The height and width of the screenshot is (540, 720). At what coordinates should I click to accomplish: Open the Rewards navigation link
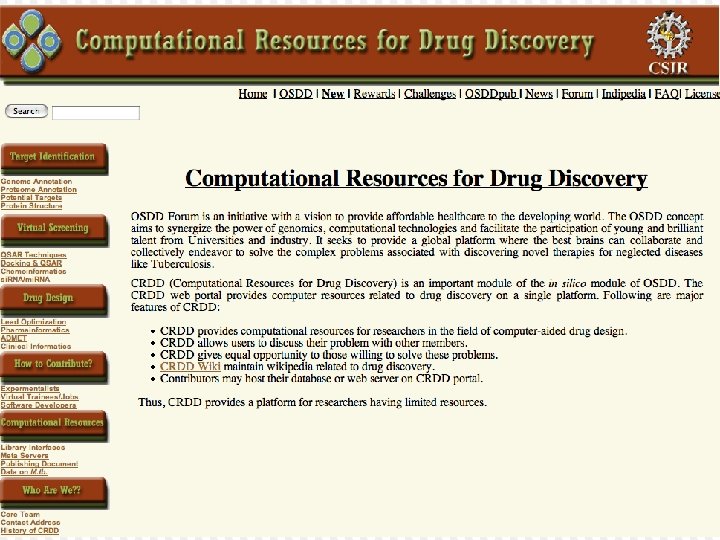pos(374,94)
